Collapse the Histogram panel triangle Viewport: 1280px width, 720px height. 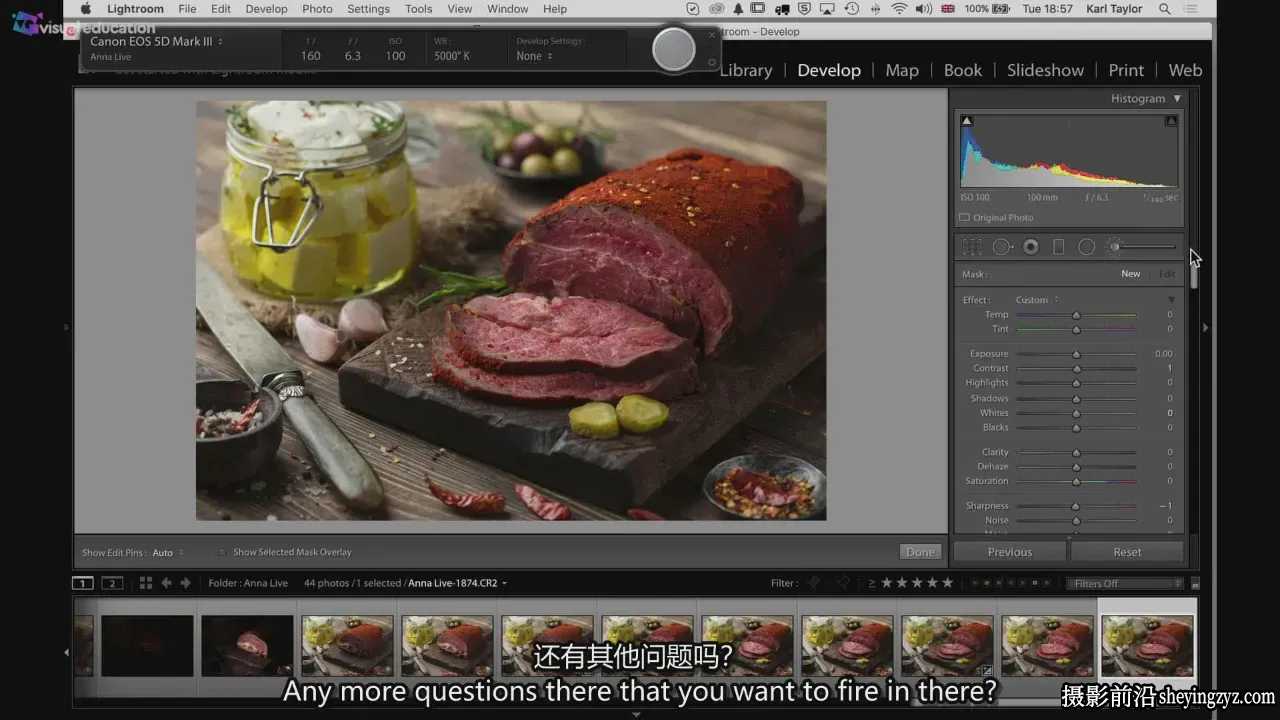pos(1177,98)
